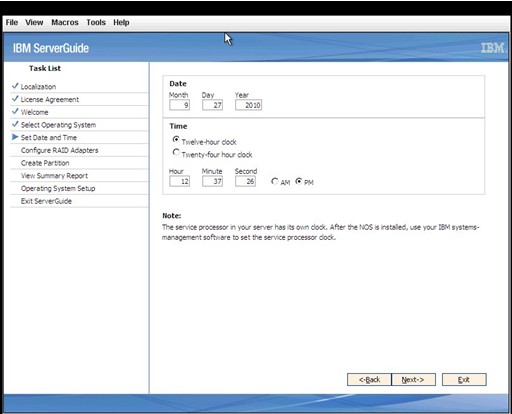Click the IBM logo in the header
This screenshot has height=414, width=512.
pos(494,48)
